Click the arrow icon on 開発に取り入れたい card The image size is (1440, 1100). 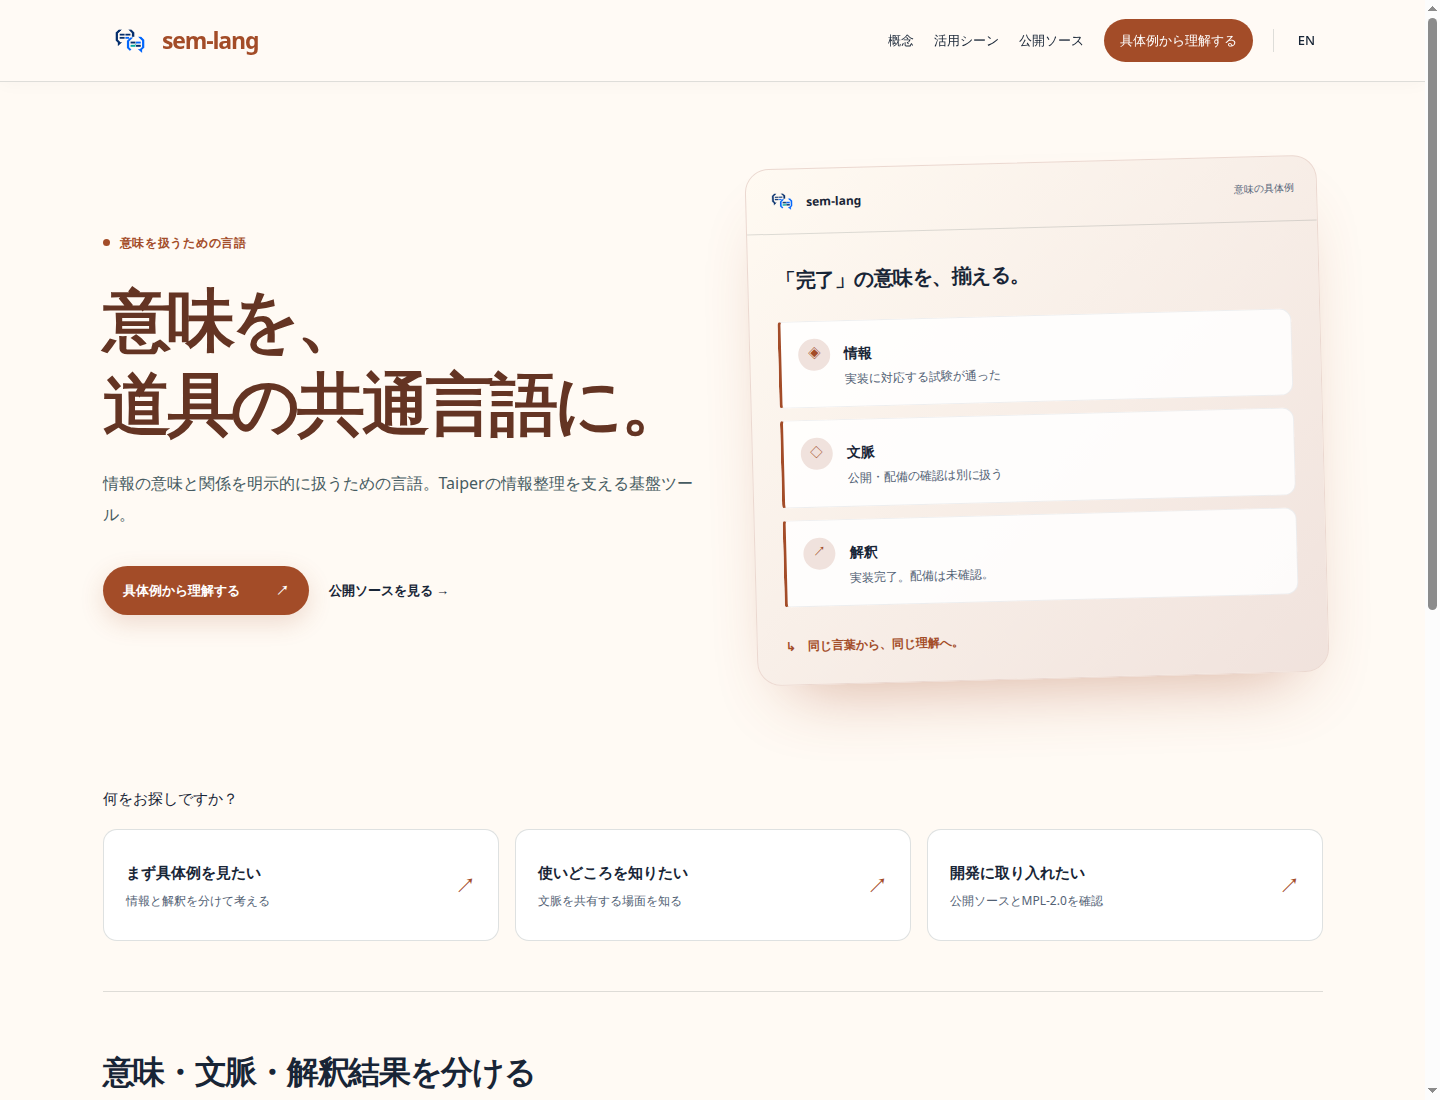point(1289,885)
